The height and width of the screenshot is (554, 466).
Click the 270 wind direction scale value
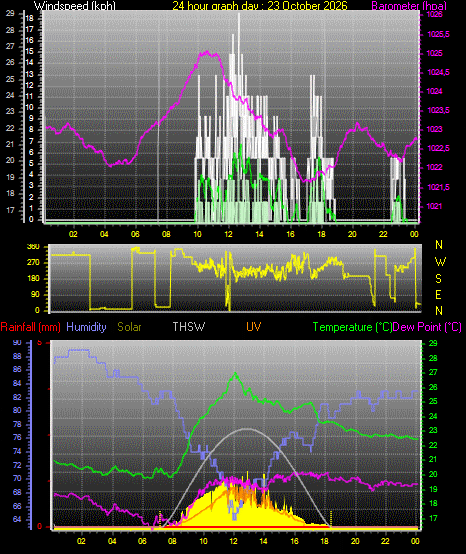point(33,263)
